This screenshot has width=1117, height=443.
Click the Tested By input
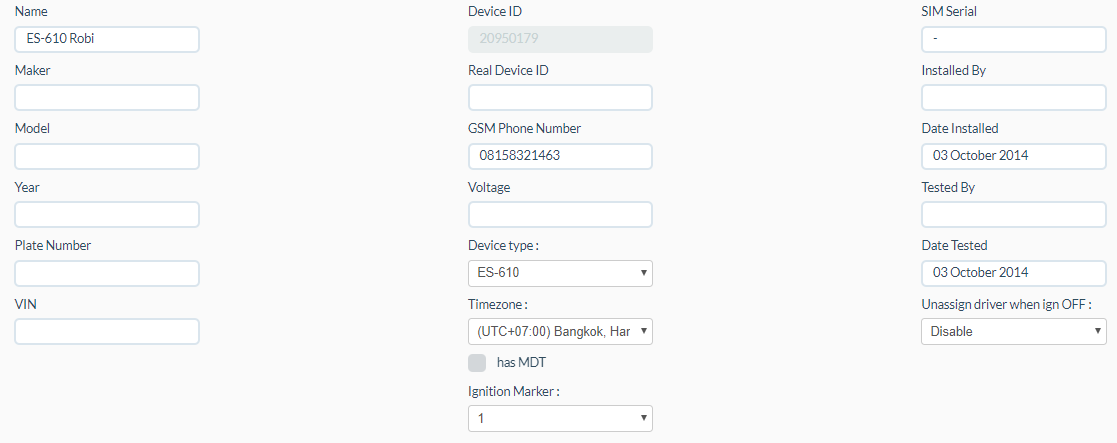click(x=1013, y=214)
